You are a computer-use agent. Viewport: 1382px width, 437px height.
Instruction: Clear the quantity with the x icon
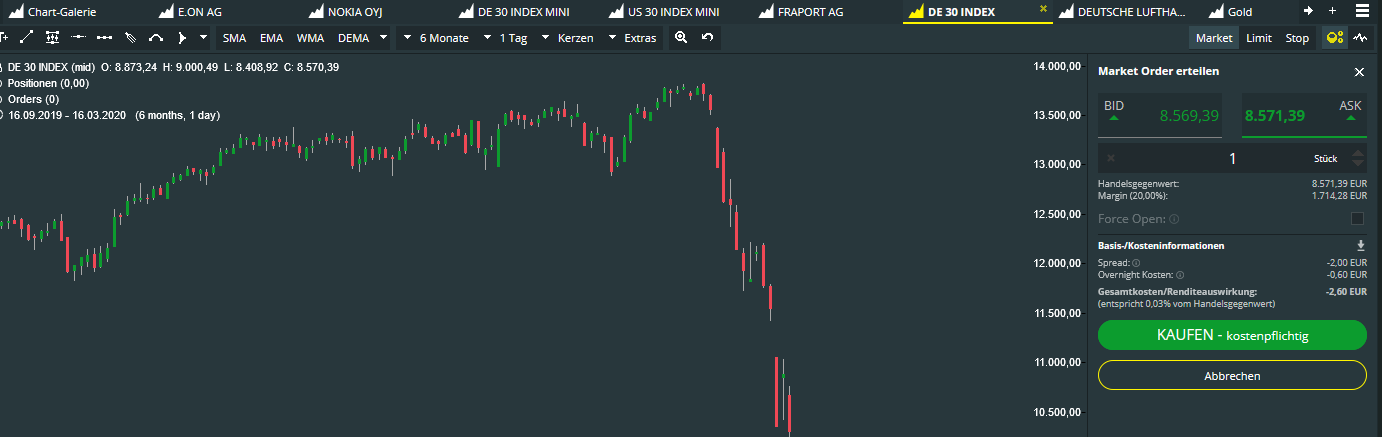[1111, 158]
